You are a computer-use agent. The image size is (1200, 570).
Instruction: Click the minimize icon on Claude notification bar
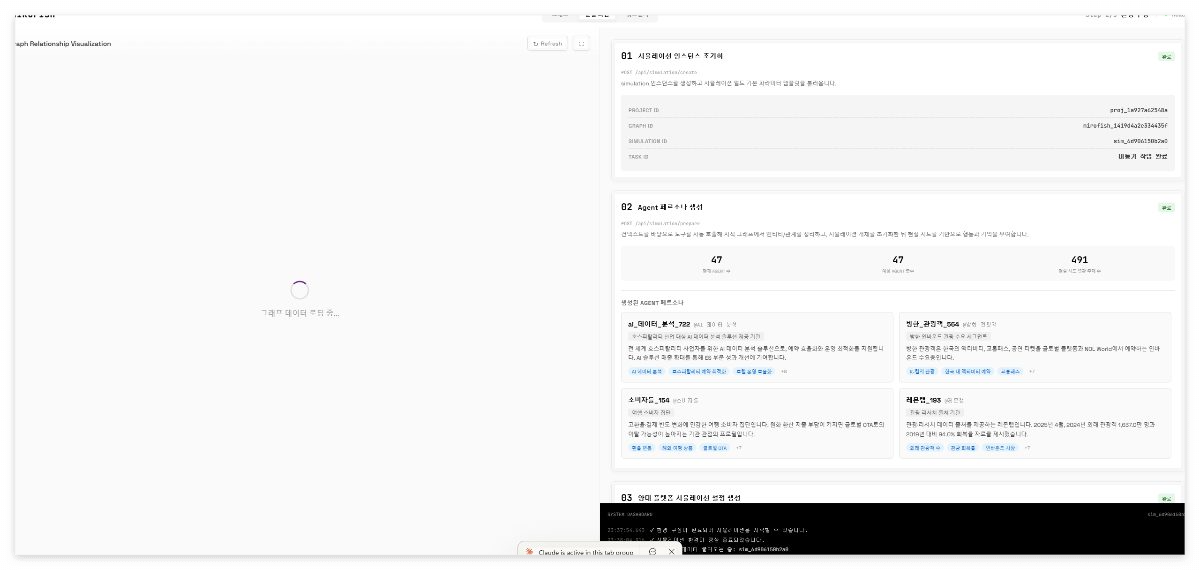(x=652, y=552)
